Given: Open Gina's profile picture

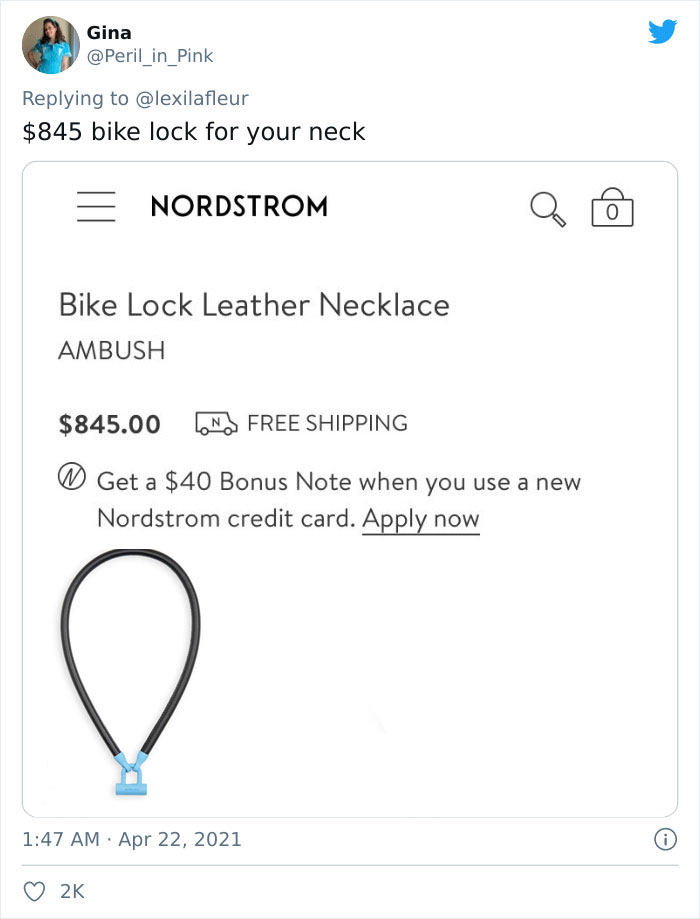Looking at the screenshot, I should click(x=49, y=43).
